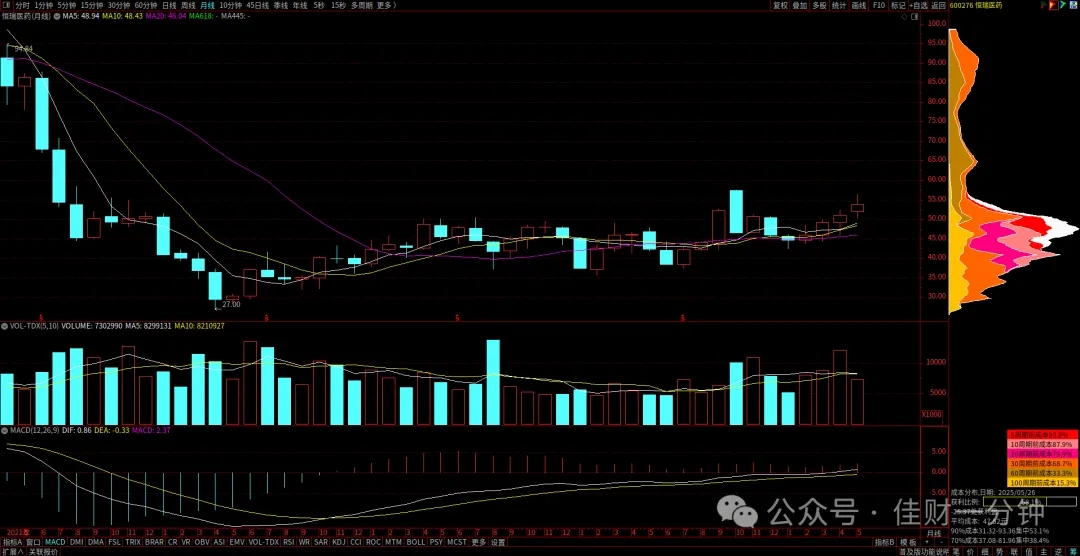
Task: Add stock with +自选 button
Action: (x=918, y=5)
